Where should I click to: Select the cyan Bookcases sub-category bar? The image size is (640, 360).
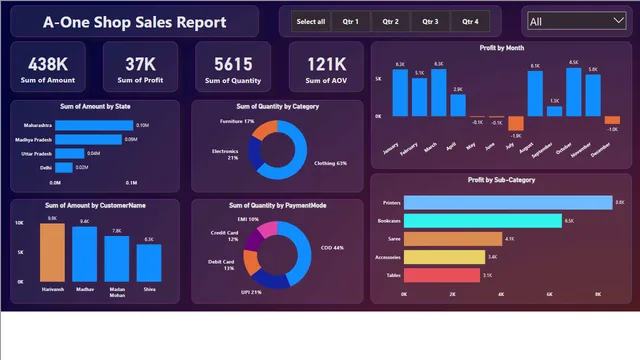pyautogui.click(x=483, y=221)
